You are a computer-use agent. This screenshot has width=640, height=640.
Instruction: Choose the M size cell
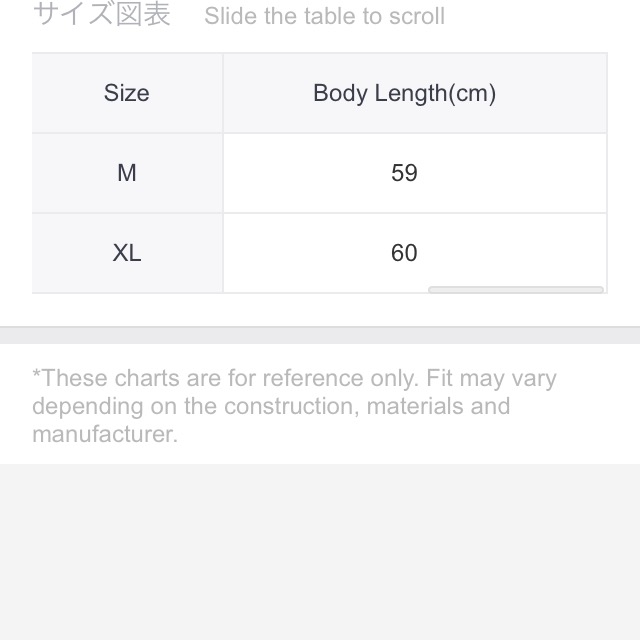[127, 173]
